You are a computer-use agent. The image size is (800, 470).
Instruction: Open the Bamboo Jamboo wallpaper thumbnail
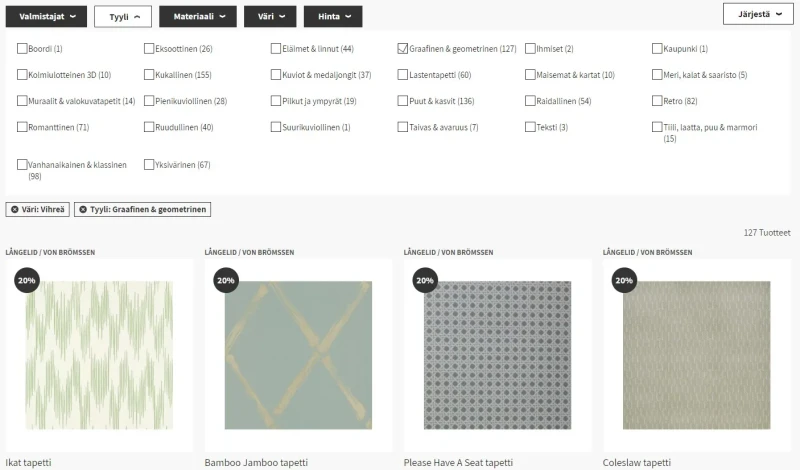click(x=297, y=355)
